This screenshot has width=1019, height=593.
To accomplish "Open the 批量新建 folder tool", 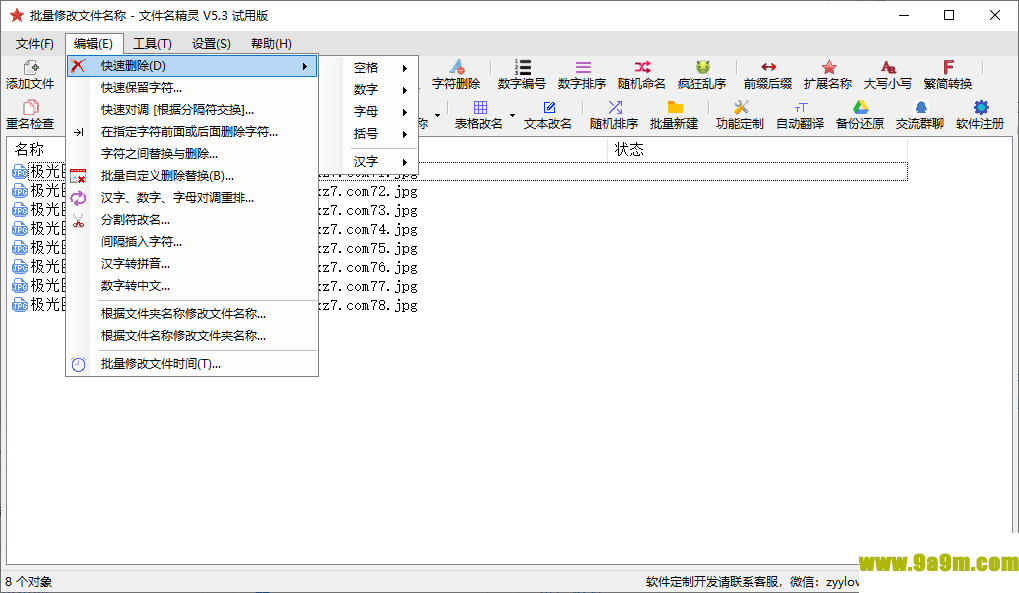I will click(674, 115).
